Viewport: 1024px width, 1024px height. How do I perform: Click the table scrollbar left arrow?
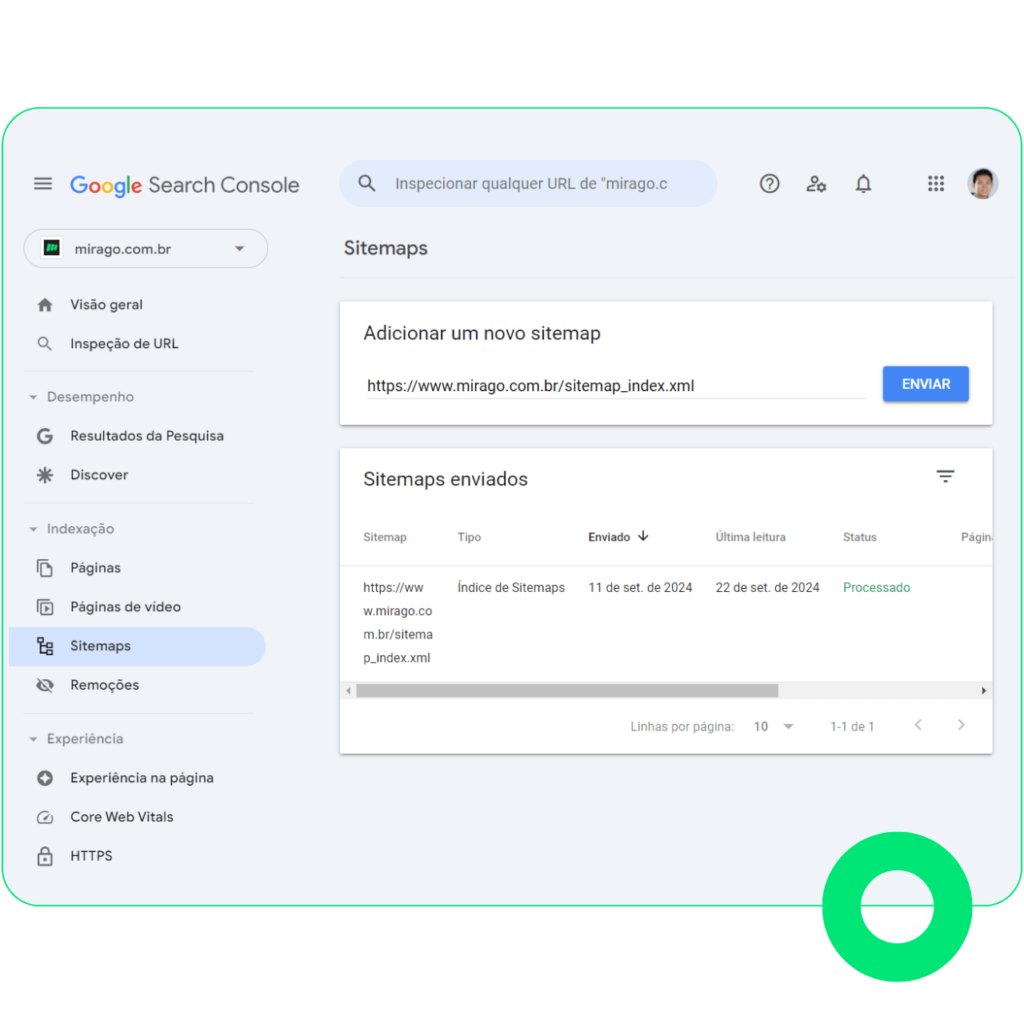point(348,690)
